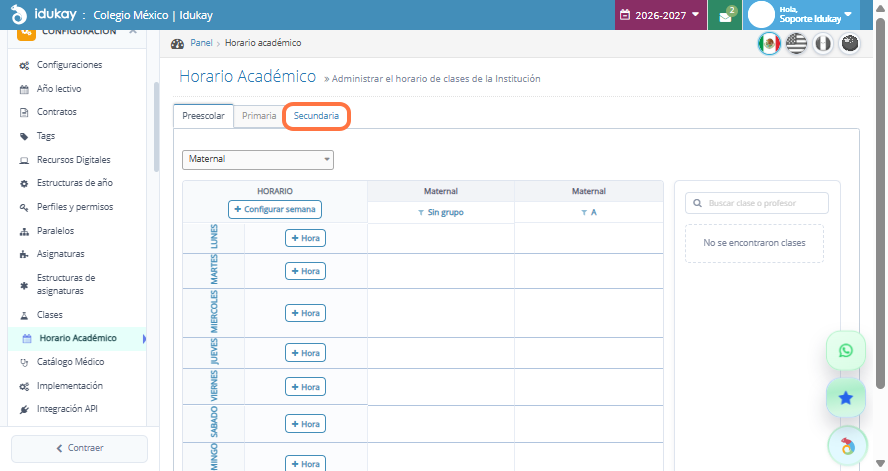Add an Hora to Jueves
This screenshot has width=888, height=471.
pyautogui.click(x=305, y=353)
